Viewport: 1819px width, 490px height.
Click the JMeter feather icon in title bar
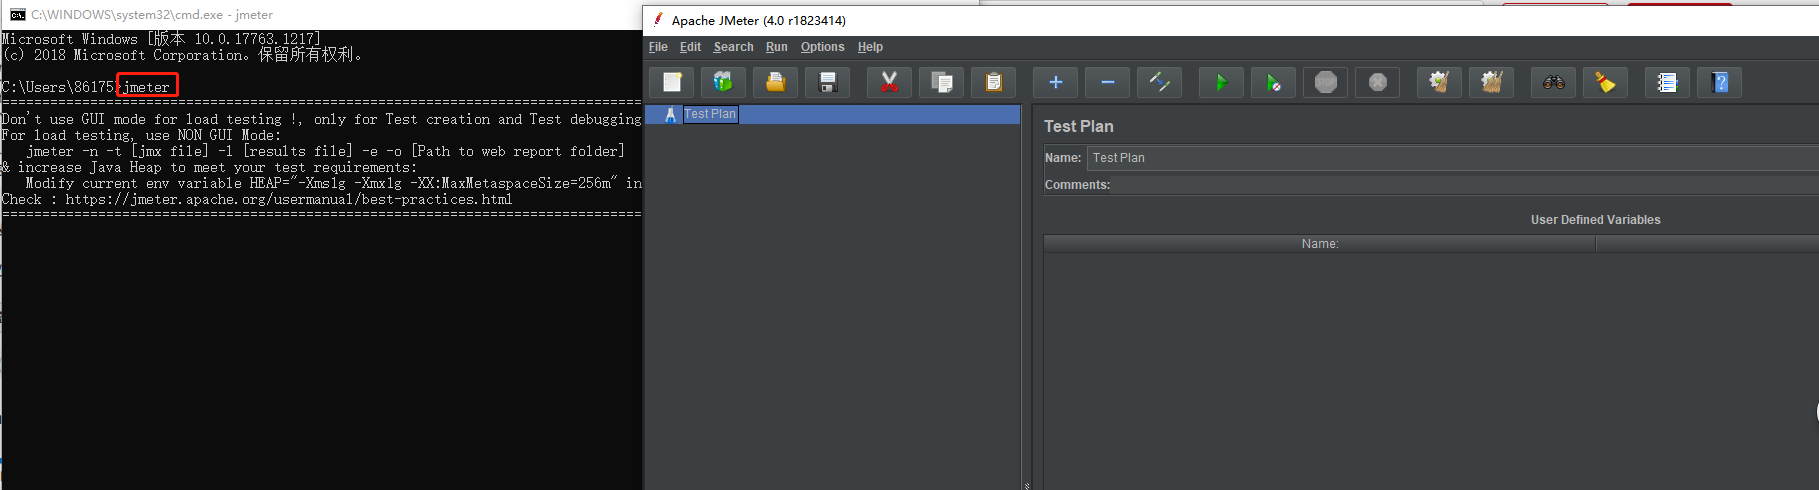click(658, 19)
